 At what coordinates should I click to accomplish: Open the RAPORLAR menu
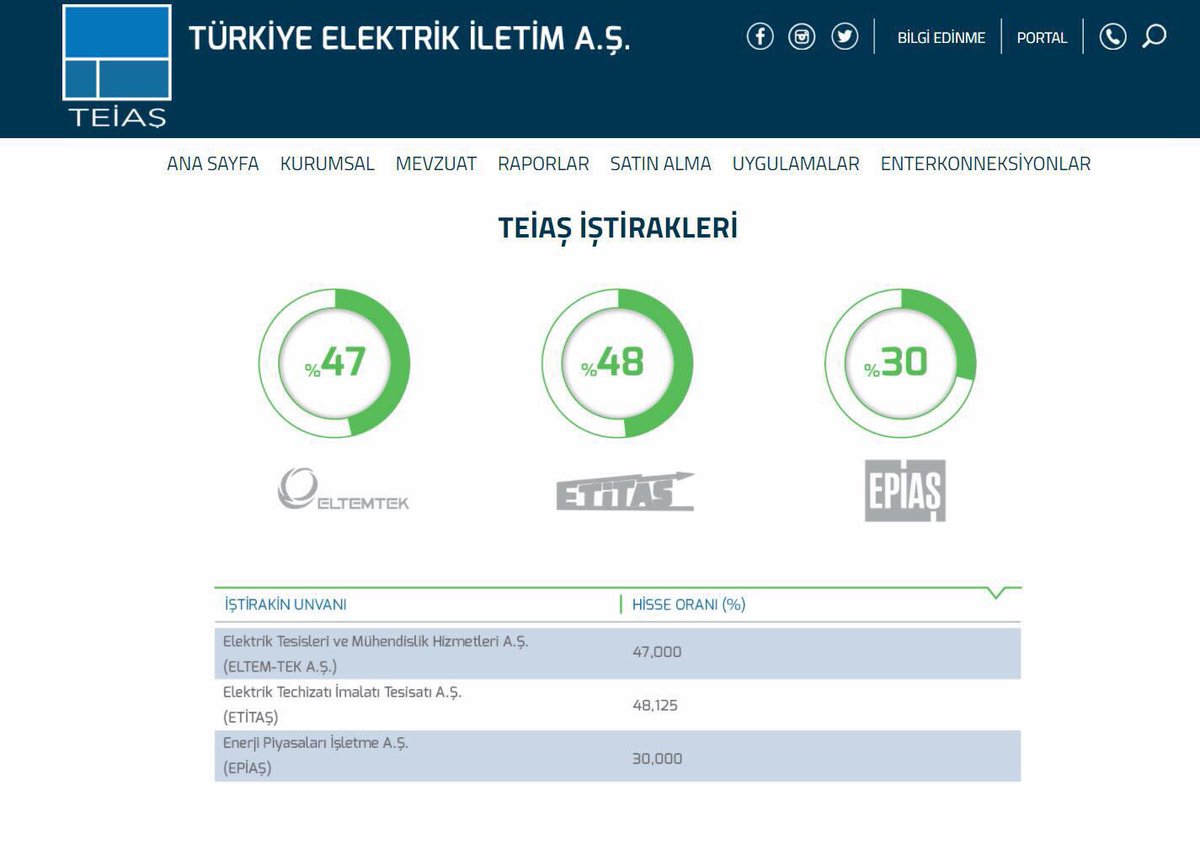coord(544,164)
